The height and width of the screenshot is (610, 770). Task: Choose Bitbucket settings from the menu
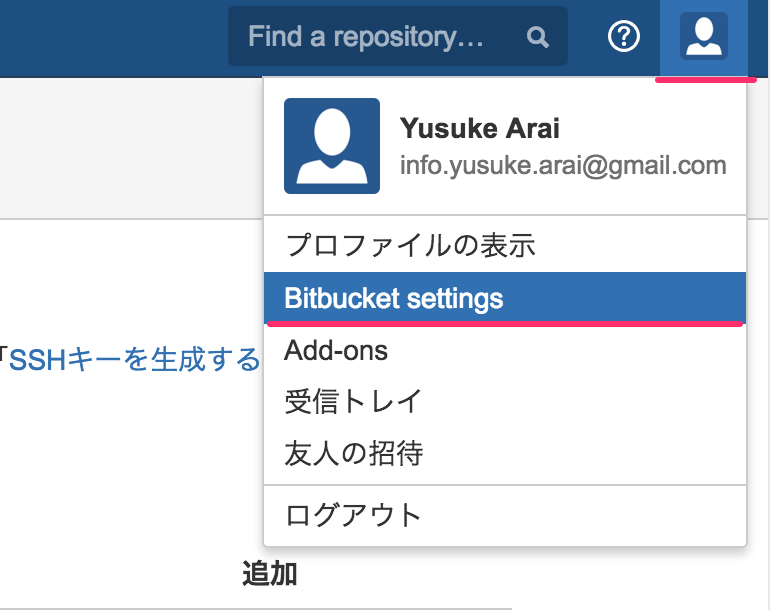[505, 298]
